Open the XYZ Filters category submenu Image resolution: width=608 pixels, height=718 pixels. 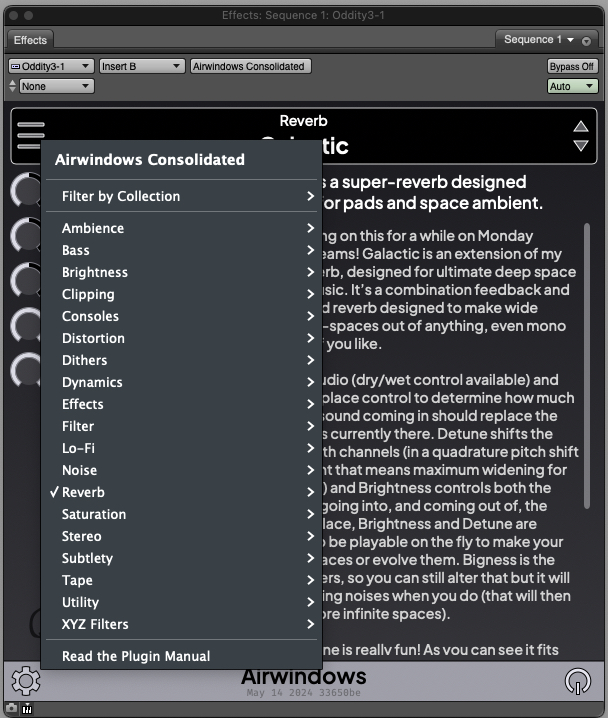click(181, 624)
